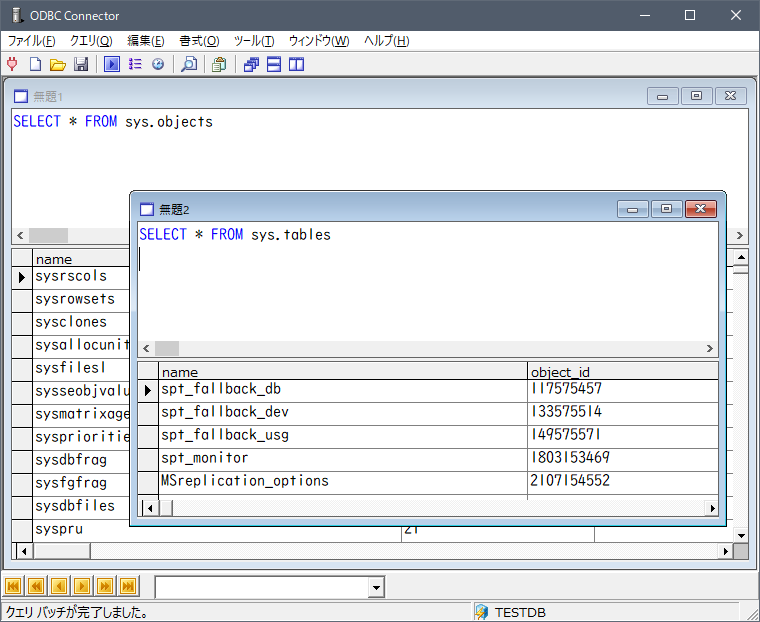This screenshot has width=760, height=622.
Task: Jump to last record with navigation button
Action: point(128,586)
